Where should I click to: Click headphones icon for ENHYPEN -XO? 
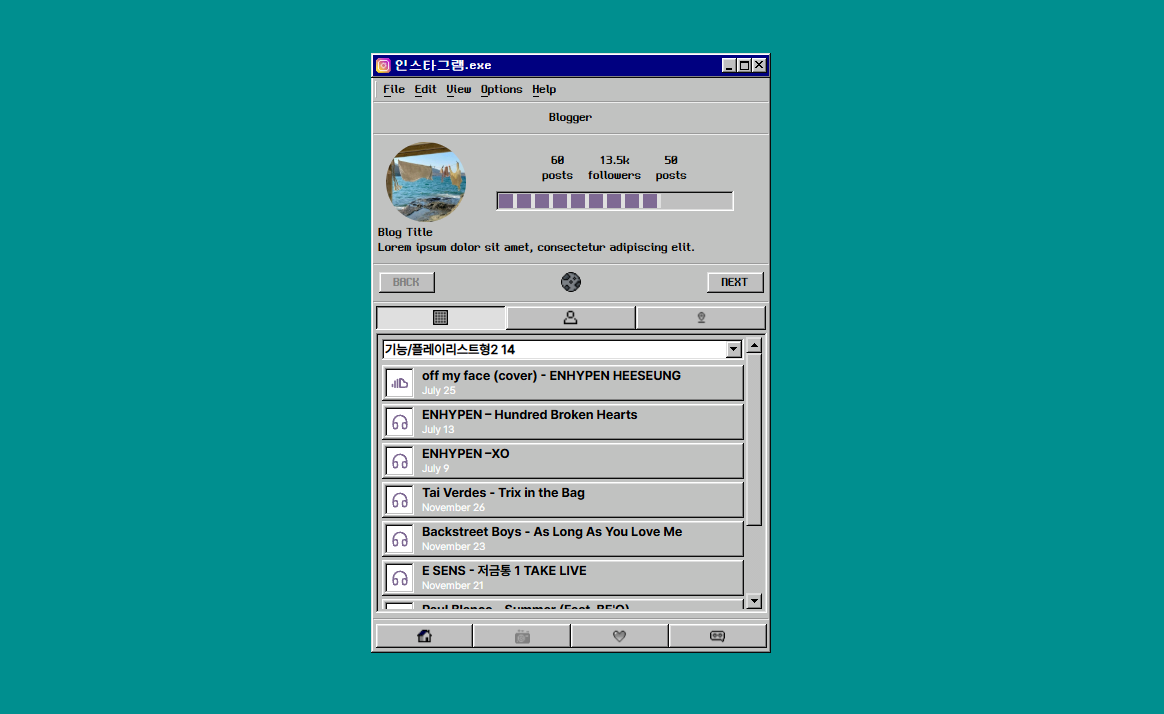click(x=399, y=461)
